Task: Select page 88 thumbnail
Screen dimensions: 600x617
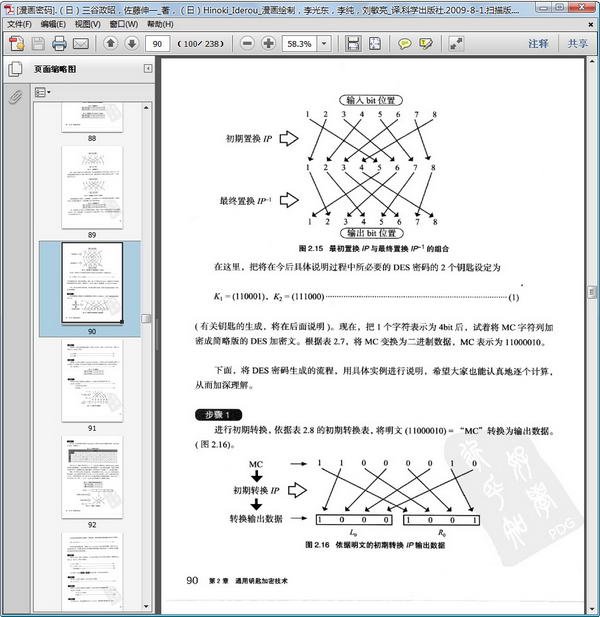Action: pos(92,118)
